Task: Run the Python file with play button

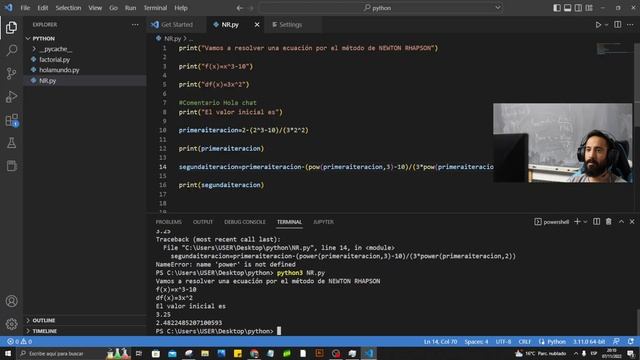Action: click(x=598, y=25)
